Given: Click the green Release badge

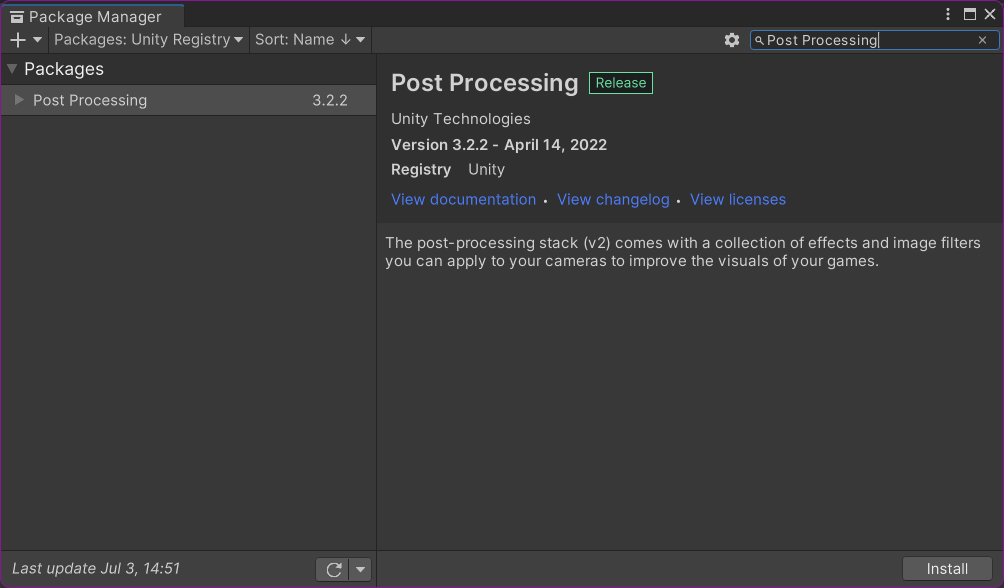Looking at the screenshot, I should 620,83.
